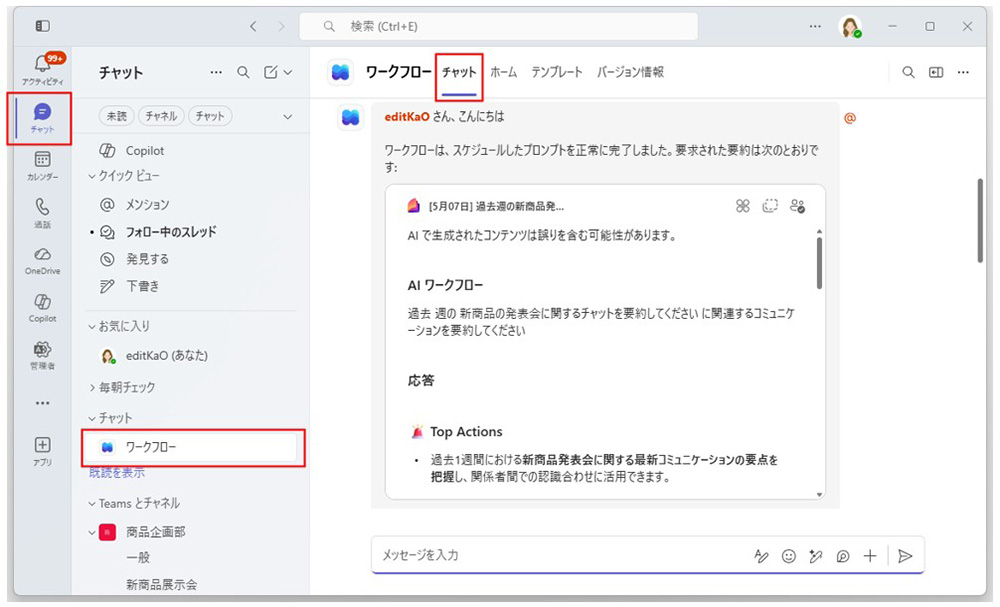Open the format text icon in compose box
1000x607 pixels.
tap(761, 556)
